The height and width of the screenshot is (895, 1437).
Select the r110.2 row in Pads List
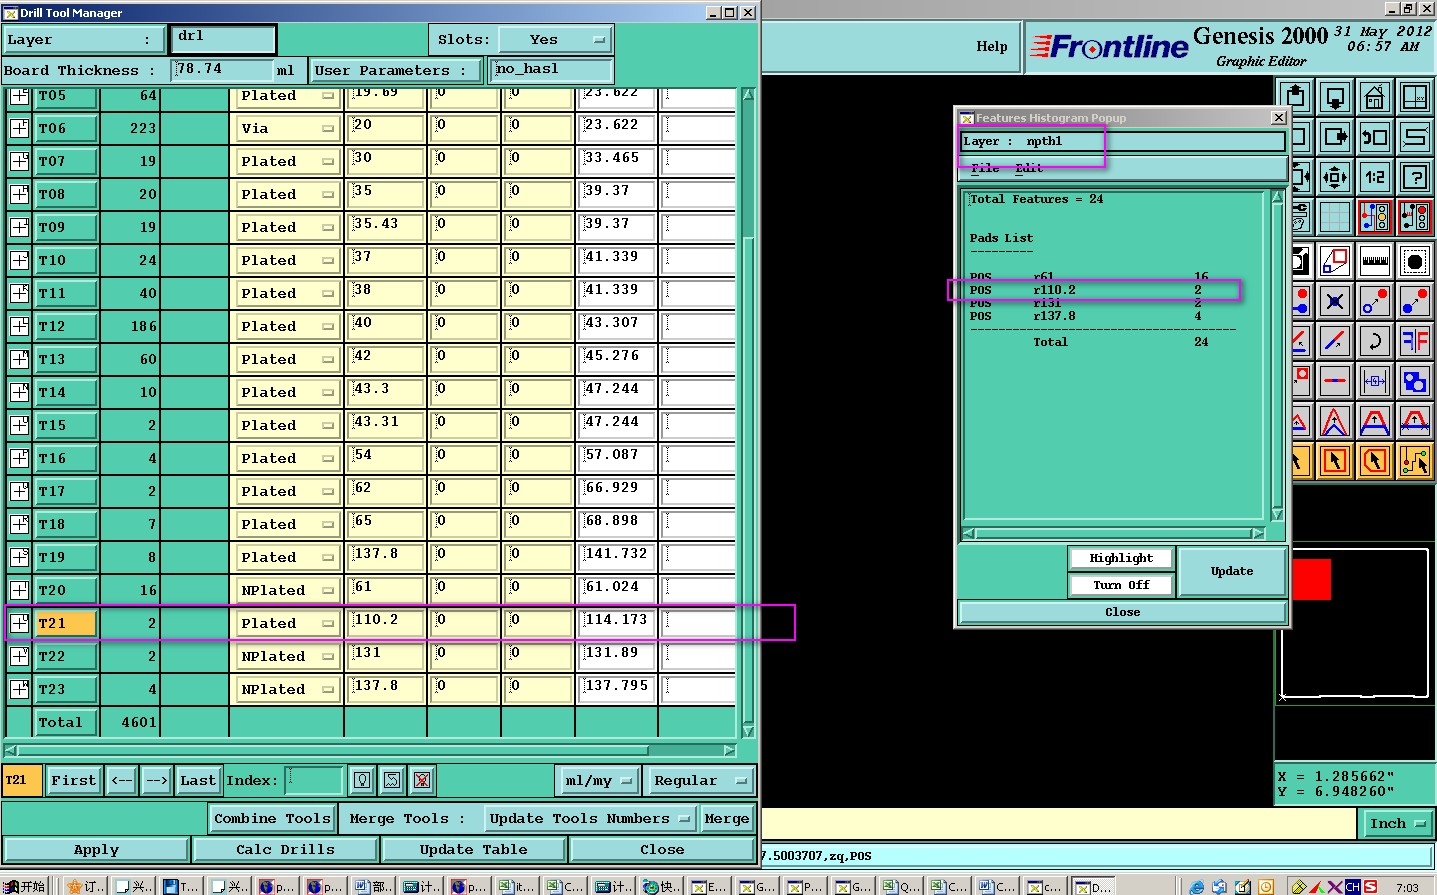coord(1094,290)
